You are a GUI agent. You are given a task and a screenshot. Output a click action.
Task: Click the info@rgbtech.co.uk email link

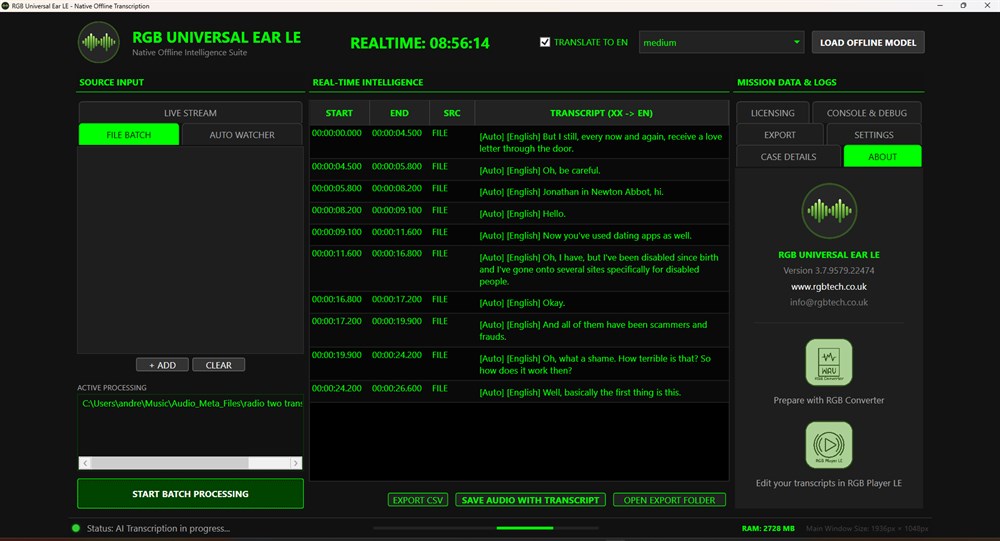(828, 302)
